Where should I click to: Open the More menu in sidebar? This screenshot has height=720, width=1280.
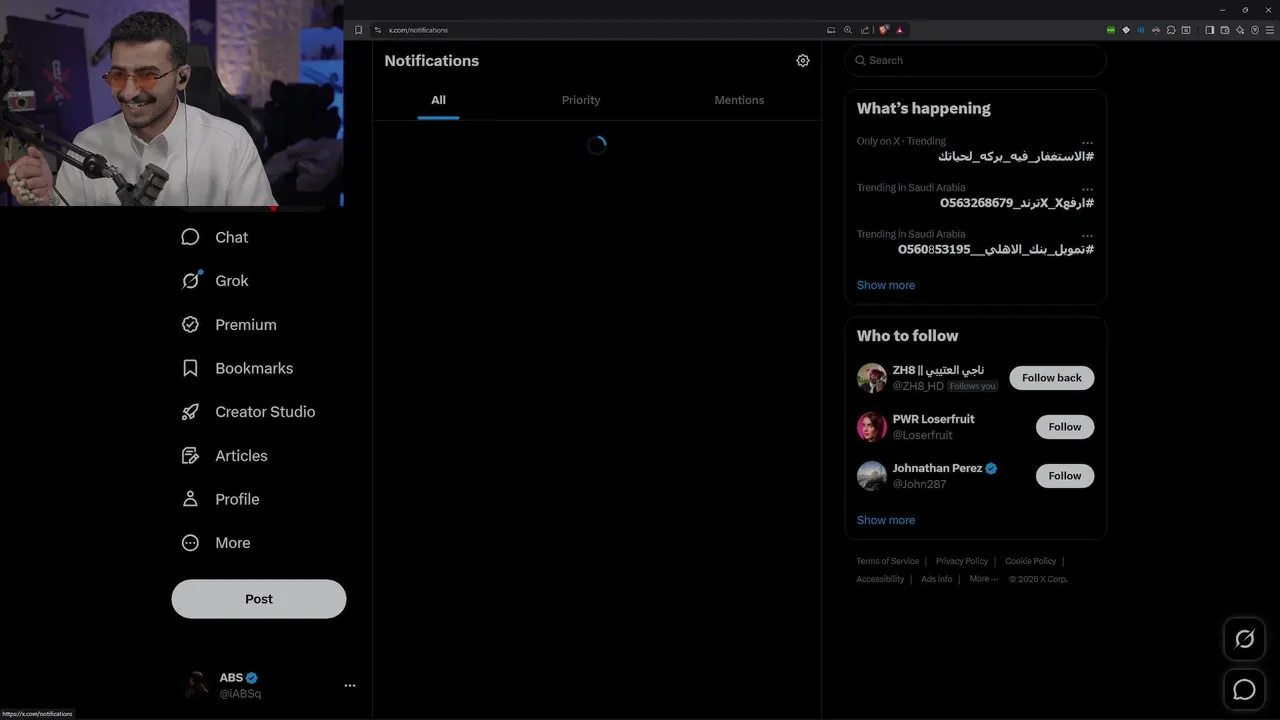(216, 543)
